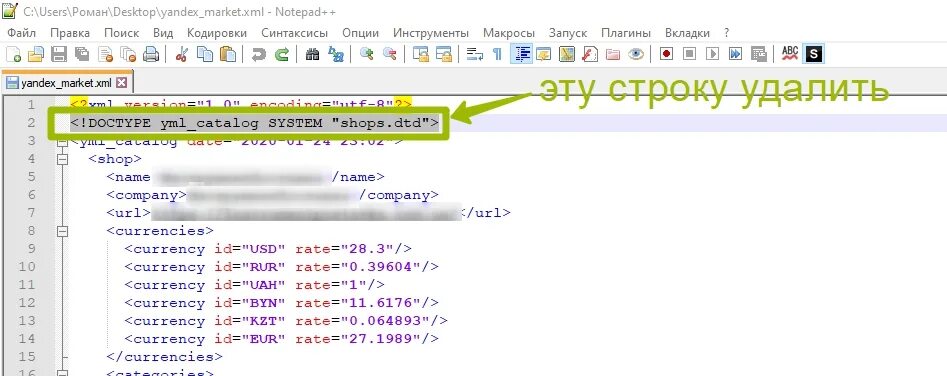Cut selection with the scissors icon
This screenshot has height=376, width=947.
(x=181, y=54)
